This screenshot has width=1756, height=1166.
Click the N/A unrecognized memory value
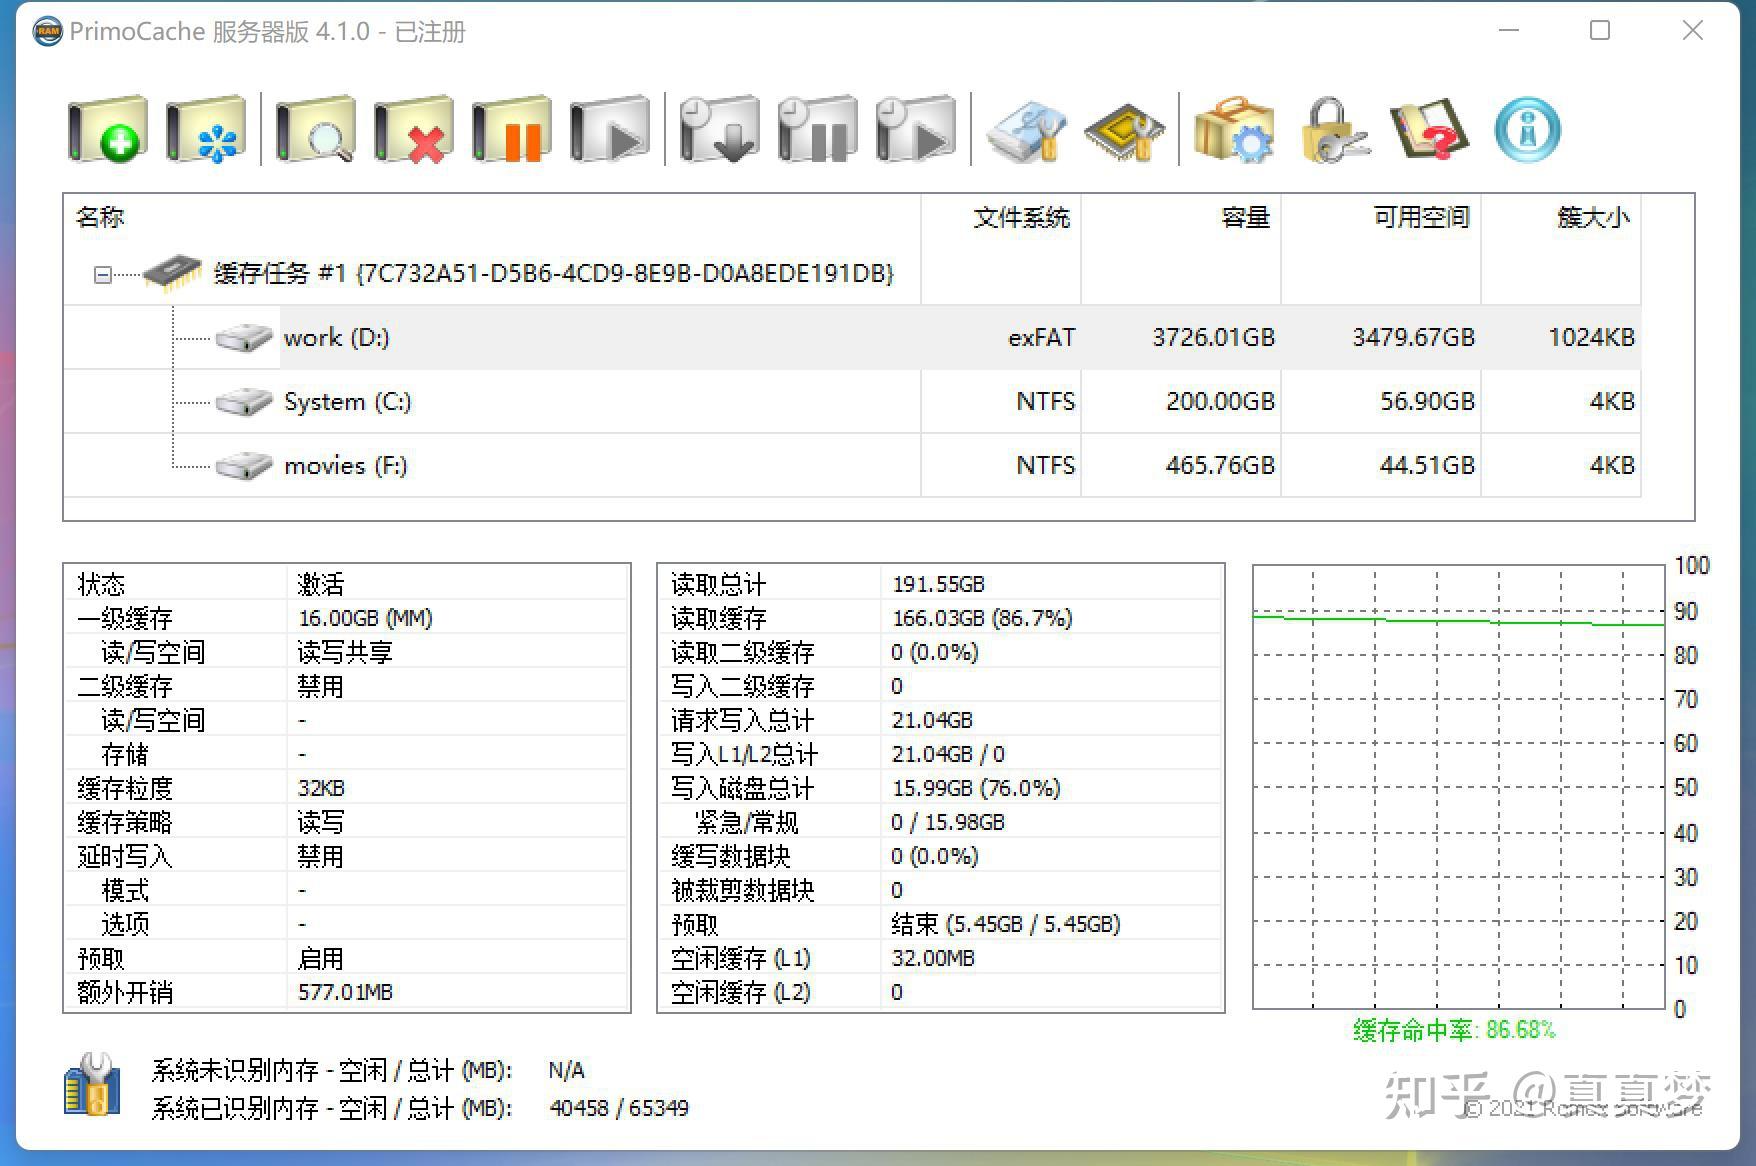point(566,1070)
